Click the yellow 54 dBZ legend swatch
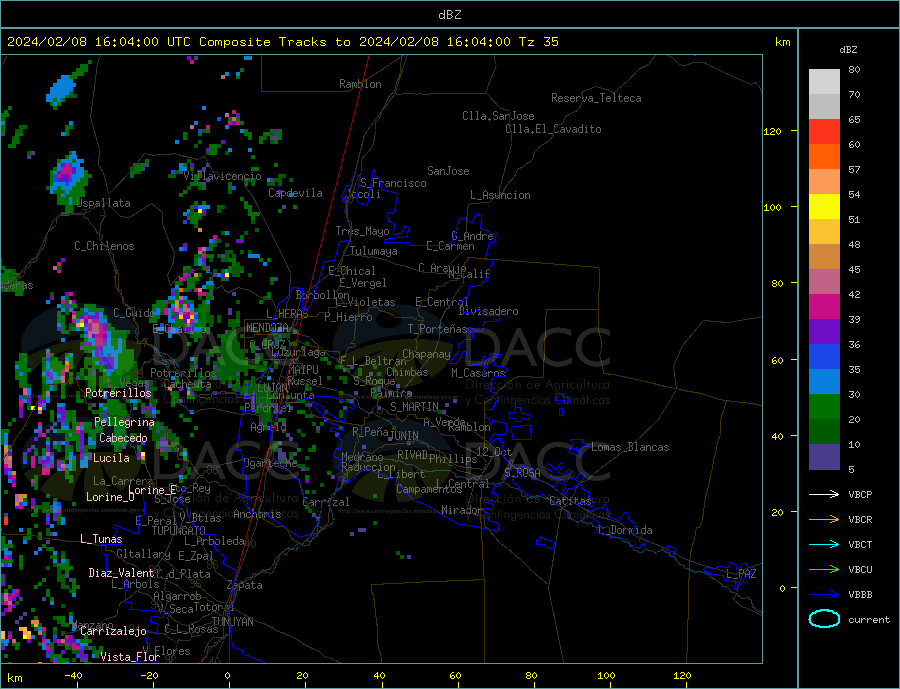This screenshot has height=689, width=900. (x=824, y=207)
